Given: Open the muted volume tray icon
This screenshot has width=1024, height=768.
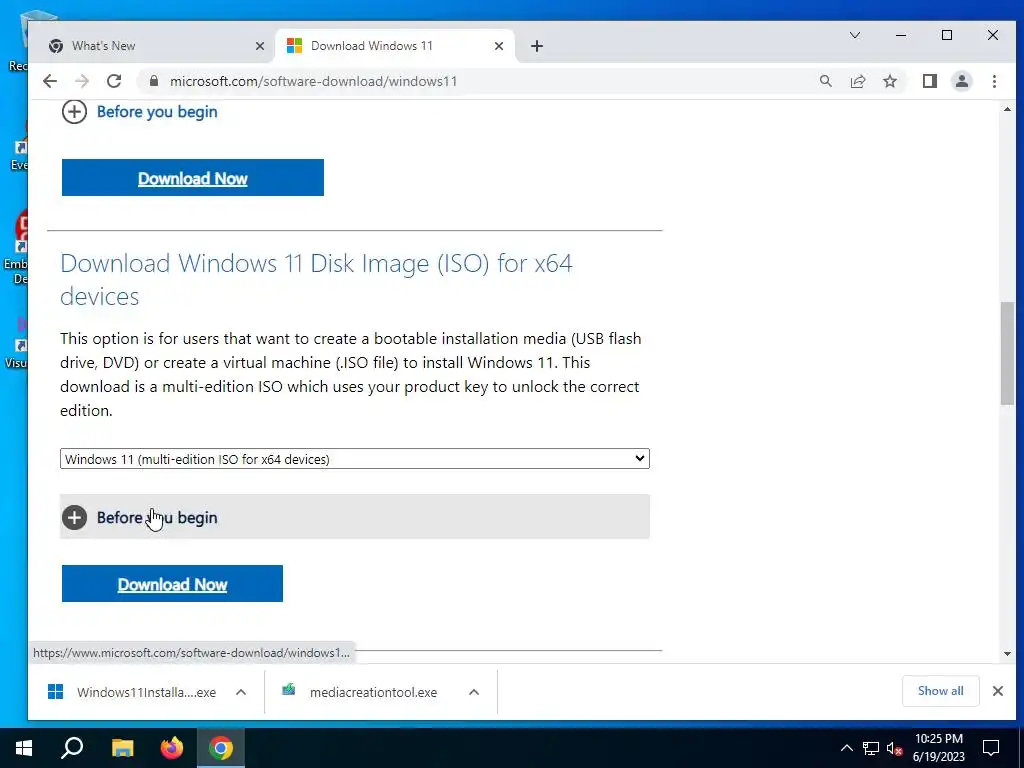Looking at the screenshot, I should coord(895,748).
